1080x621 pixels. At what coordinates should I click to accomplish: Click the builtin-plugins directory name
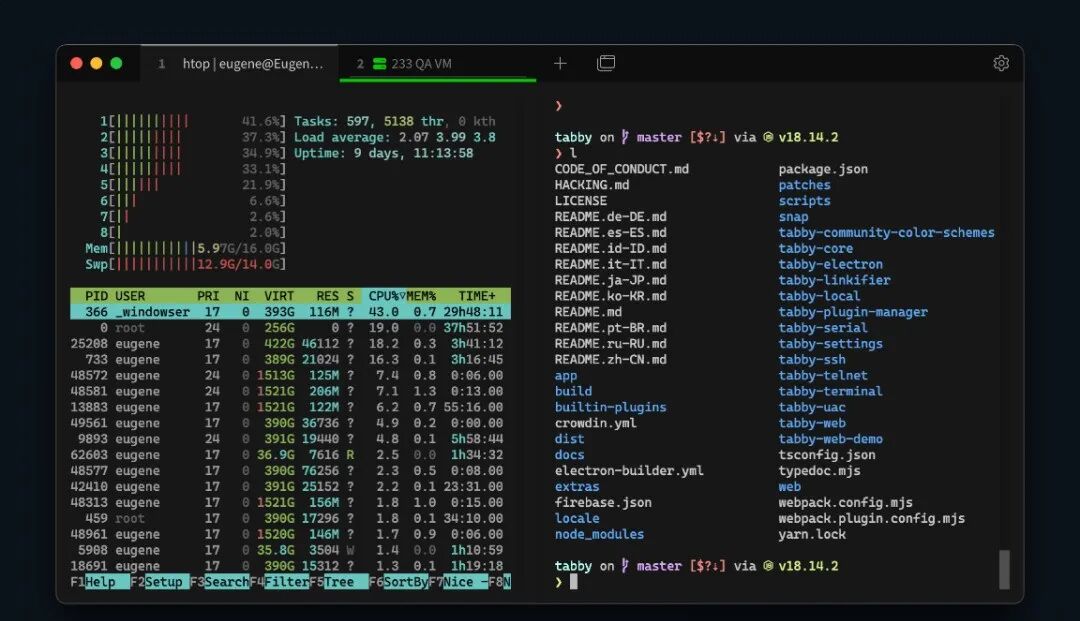610,407
